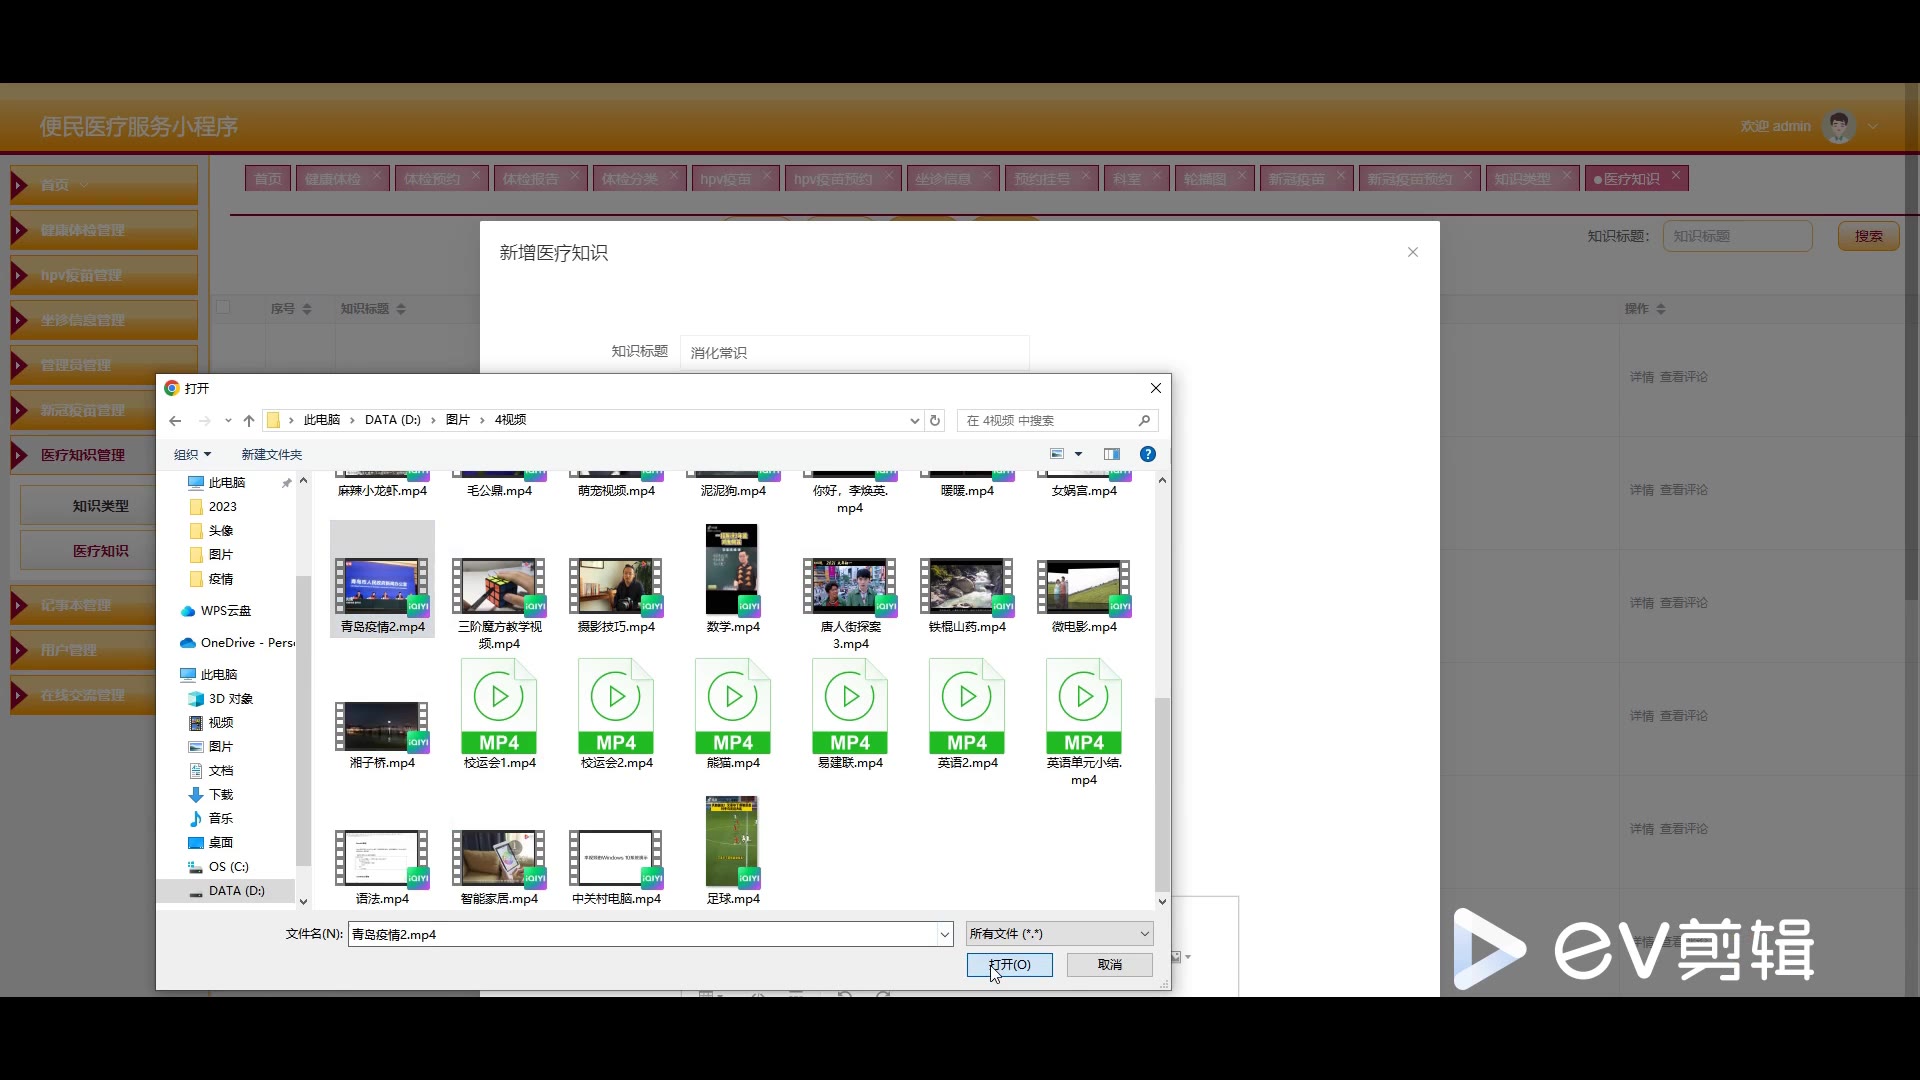The width and height of the screenshot is (1920, 1080).
Task: Open the 组织 dropdown menu
Action: coord(192,455)
